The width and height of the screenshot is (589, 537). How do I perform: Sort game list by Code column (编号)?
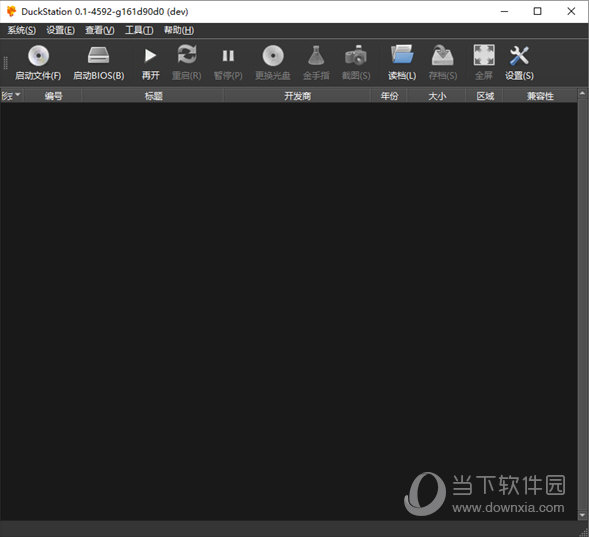pos(53,96)
